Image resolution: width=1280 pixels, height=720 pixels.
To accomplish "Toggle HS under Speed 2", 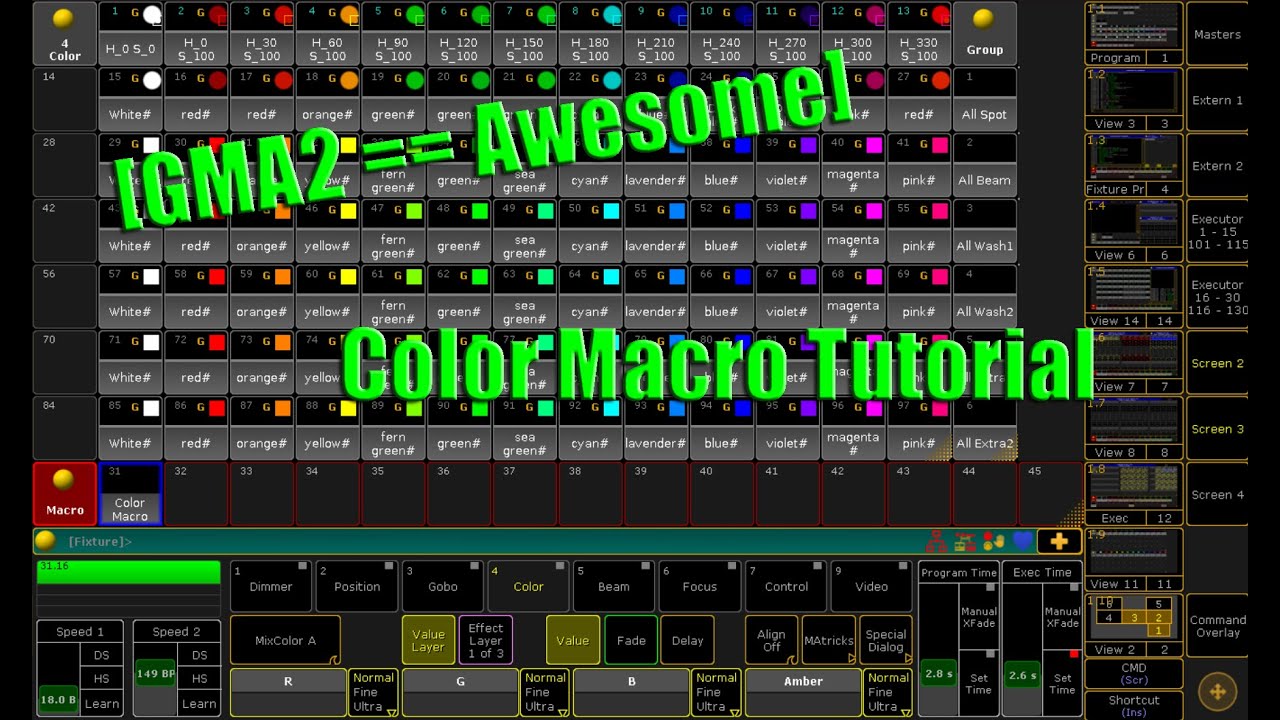I will pyautogui.click(x=199, y=679).
